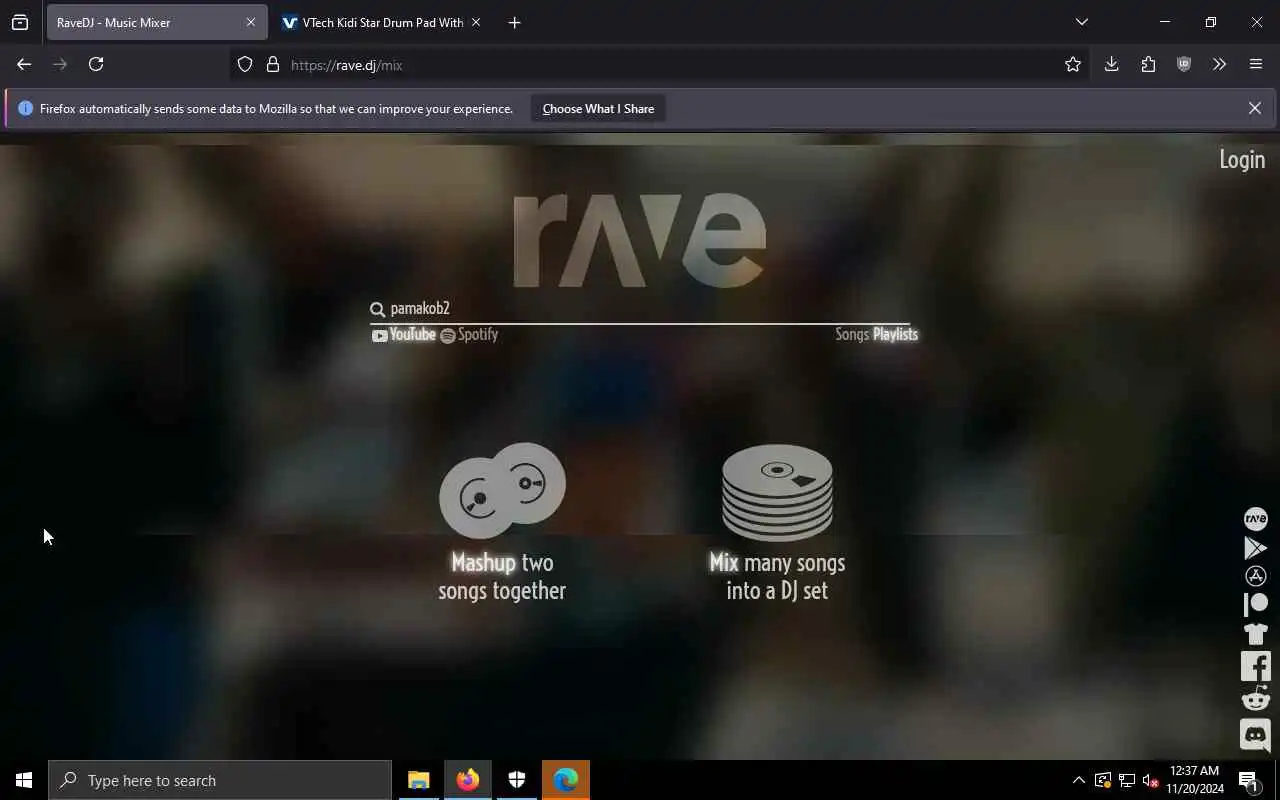Open the Reddit icon in sidebar

tap(1255, 698)
